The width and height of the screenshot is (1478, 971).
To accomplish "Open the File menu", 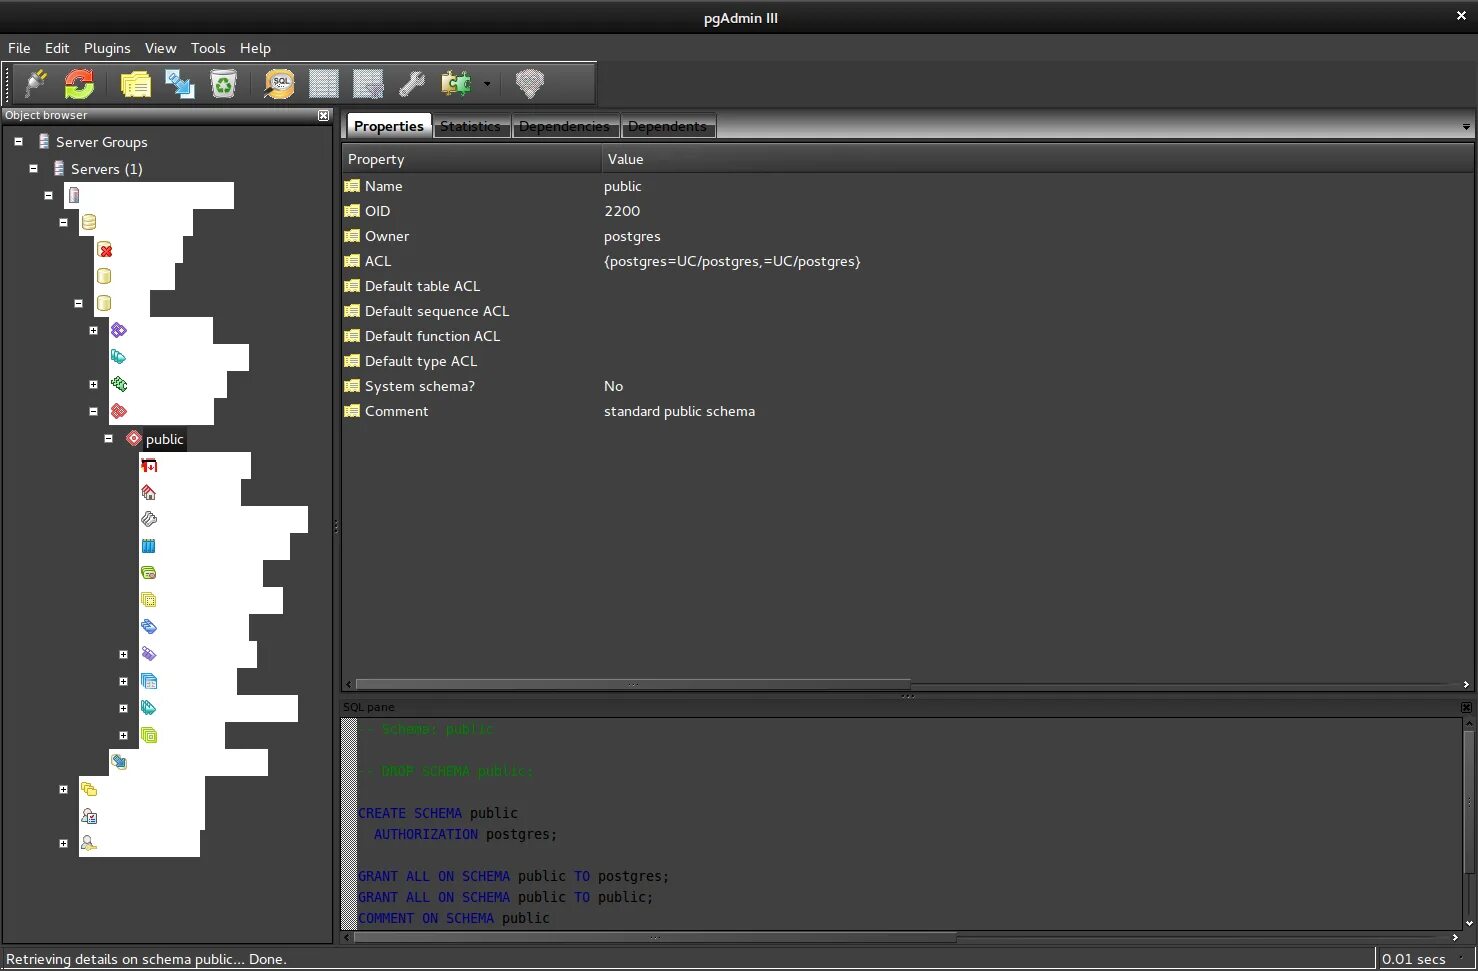I will [19, 48].
